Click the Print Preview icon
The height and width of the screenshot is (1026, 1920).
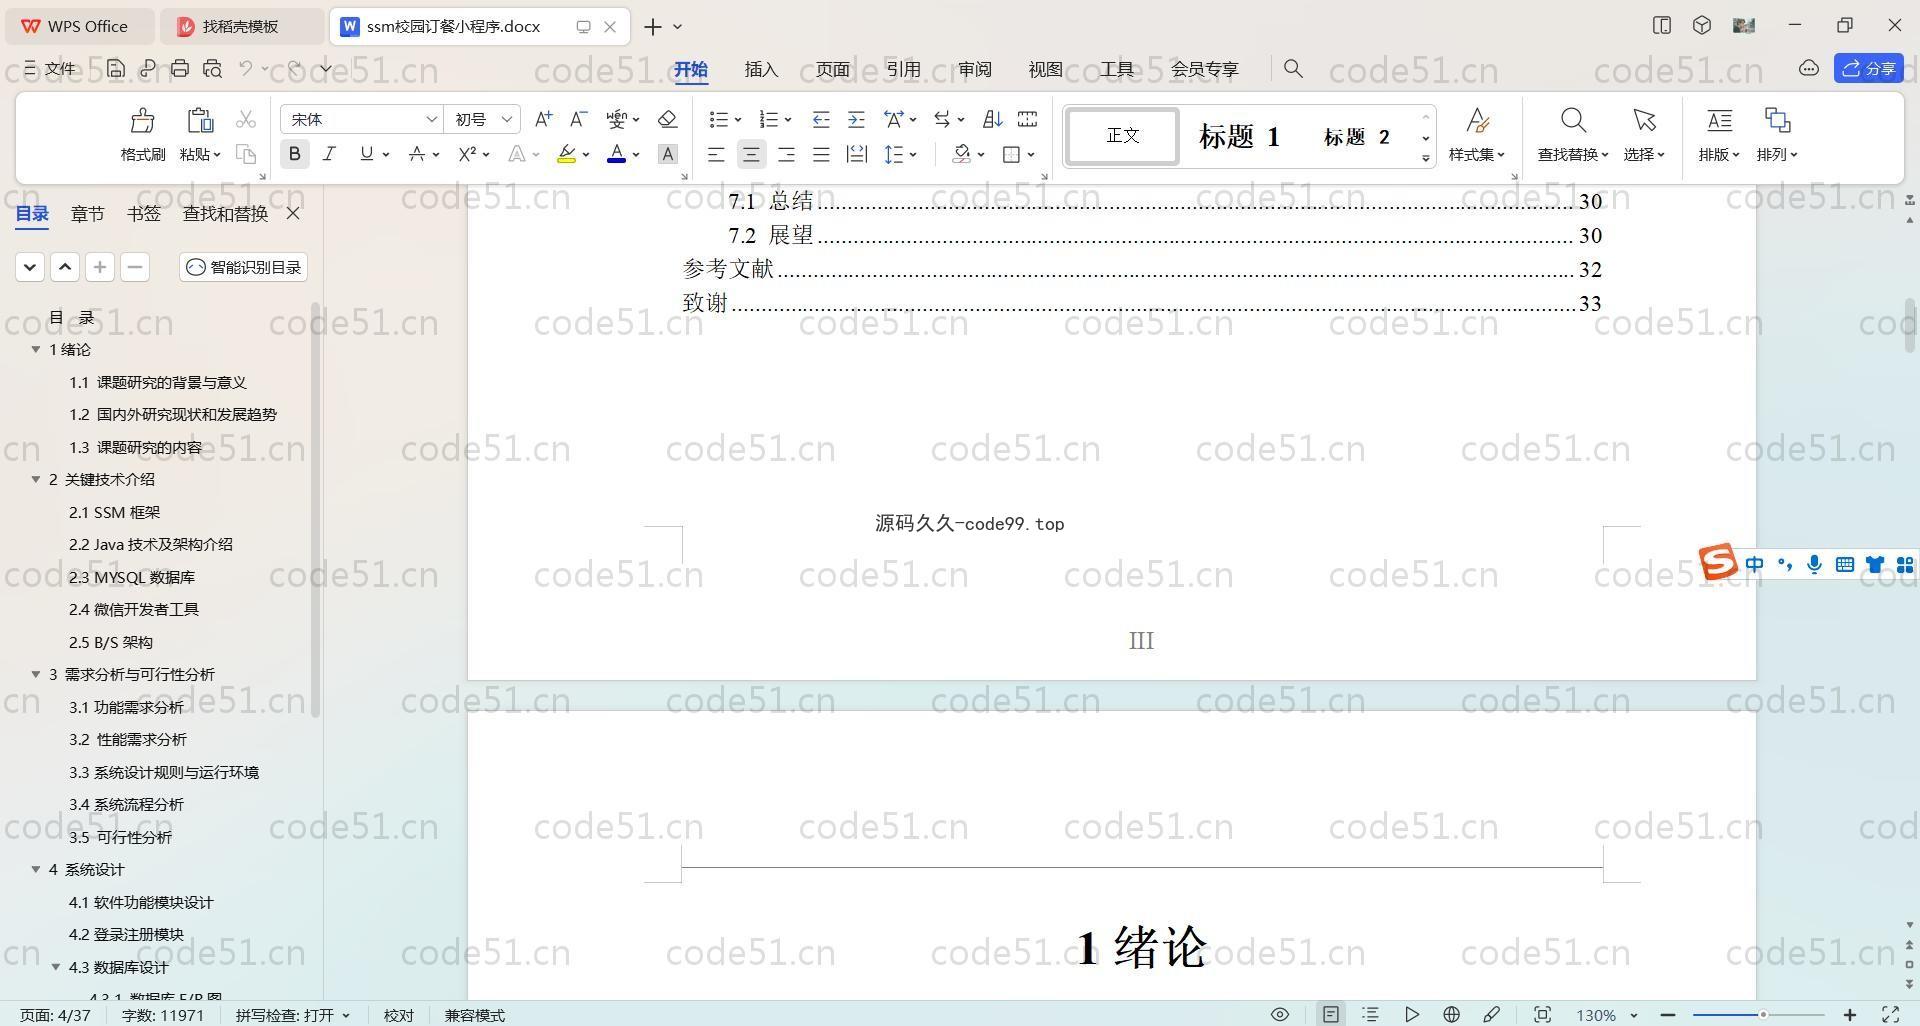tap(212, 68)
